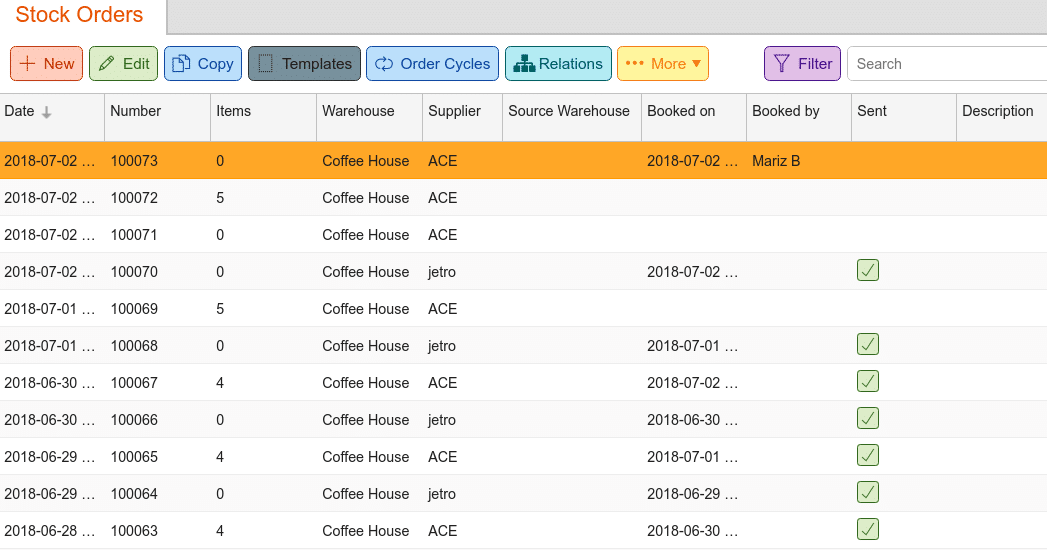Sort by the Number column header
This screenshot has height=550, width=1047.
[x=136, y=111]
